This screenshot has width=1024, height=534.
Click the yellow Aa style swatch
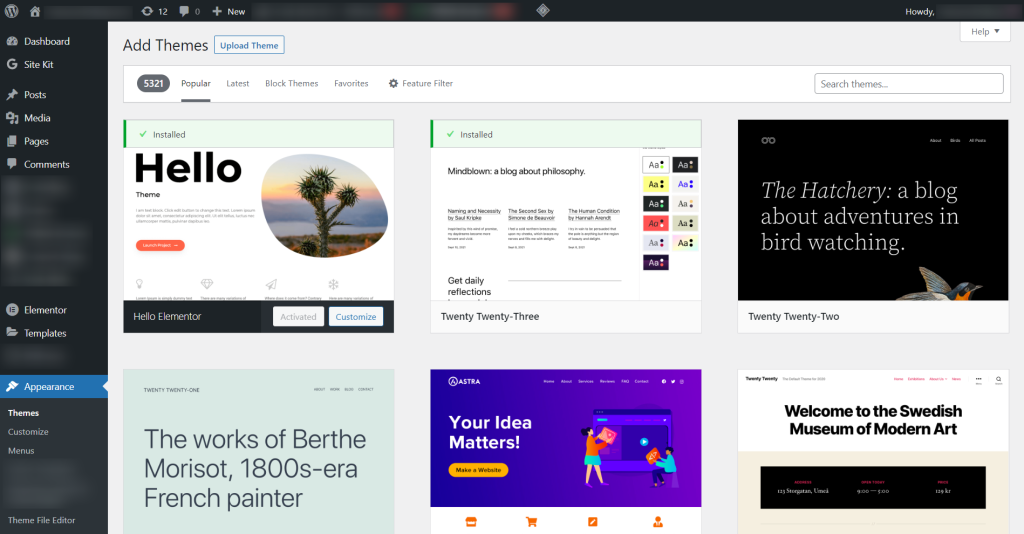[x=656, y=184]
